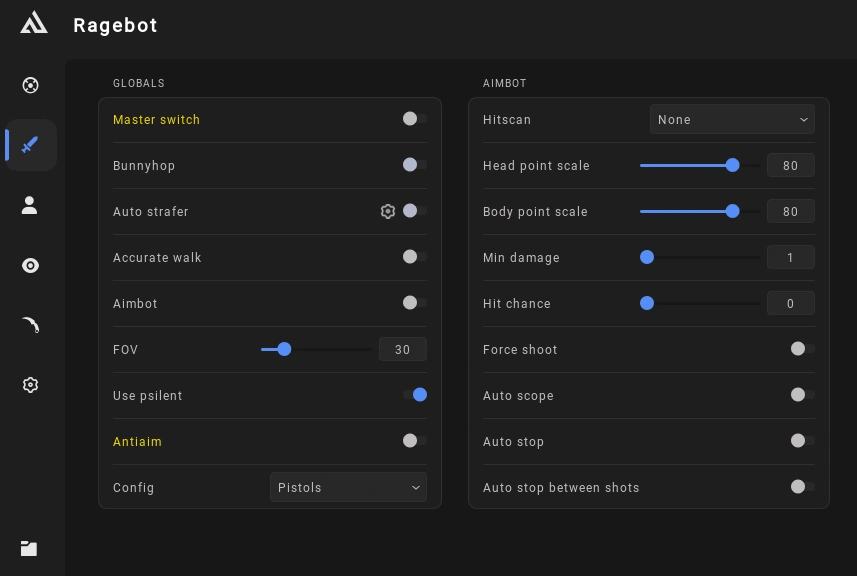Open the lifebuoy-shaped sidebar section
Viewport: 857px width, 576px height.
coord(31,85)
